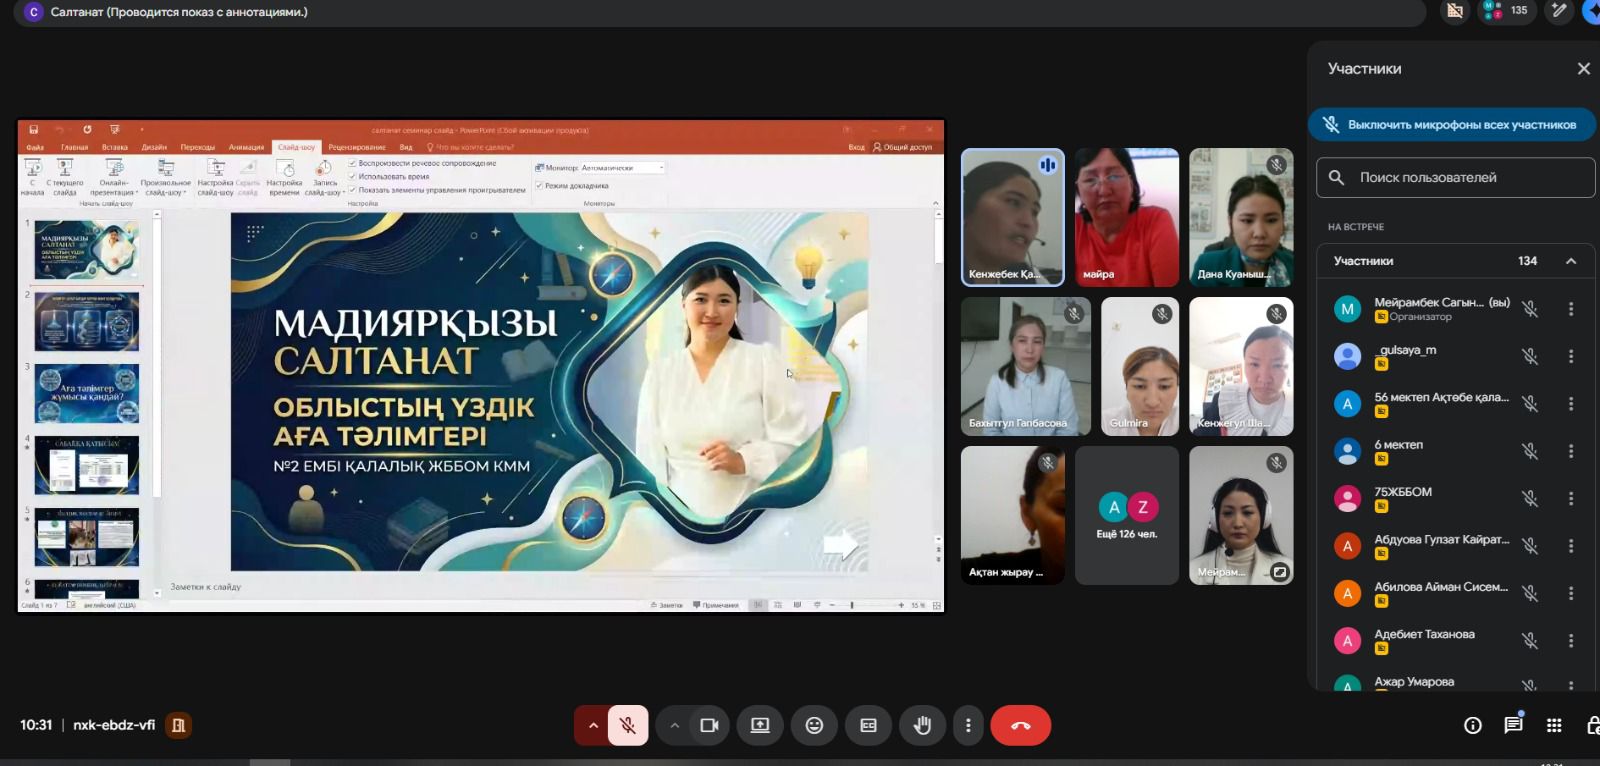Image resolution: width=1600 pixels, height=766 pixels.
Task: Toggle Воспроизвести речевое сопровождение checkbox
Action: point(353,163)
